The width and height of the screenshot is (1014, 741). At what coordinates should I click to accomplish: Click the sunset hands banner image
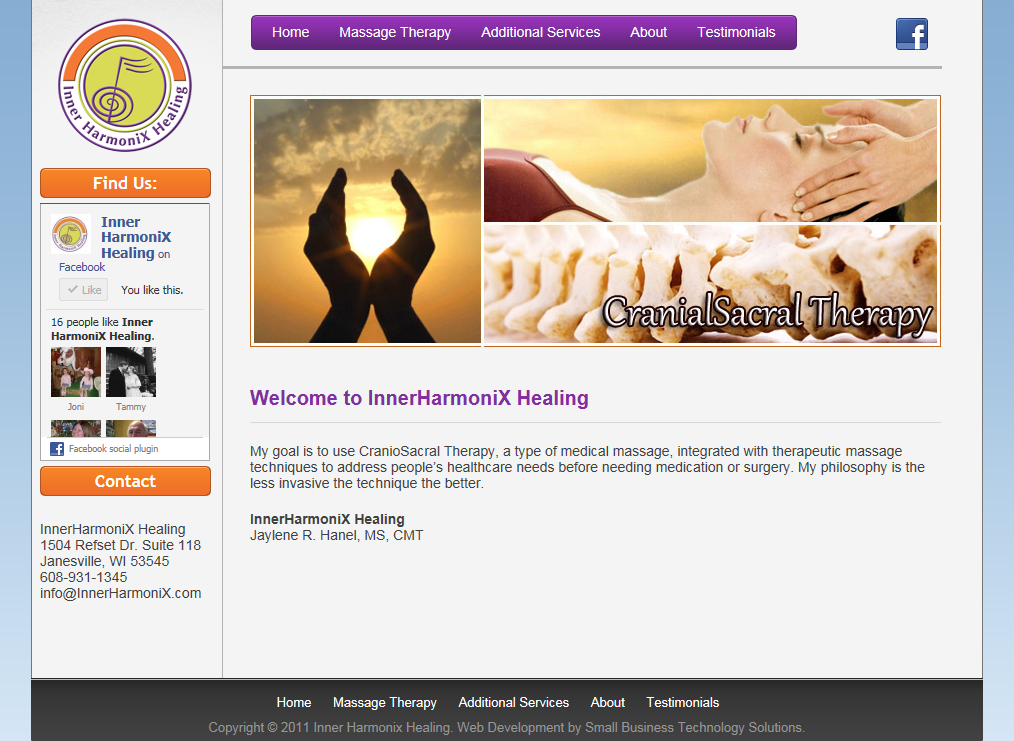click(367, 220)
